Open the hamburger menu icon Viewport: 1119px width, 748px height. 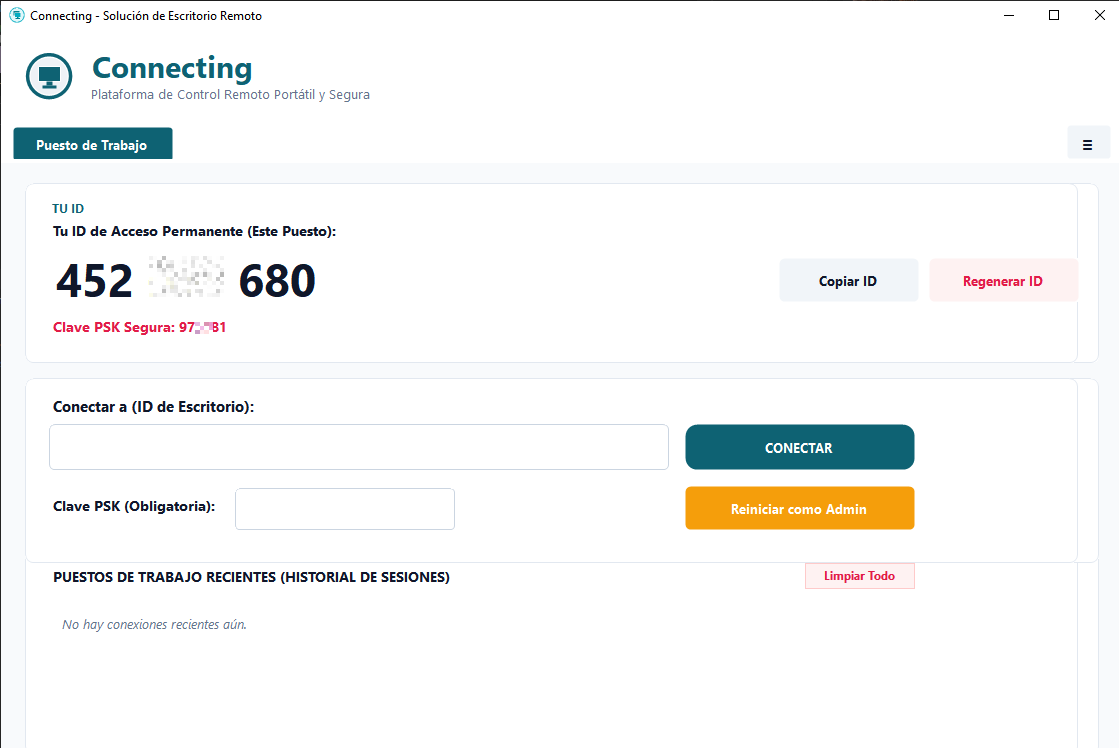pos(1088,145)
